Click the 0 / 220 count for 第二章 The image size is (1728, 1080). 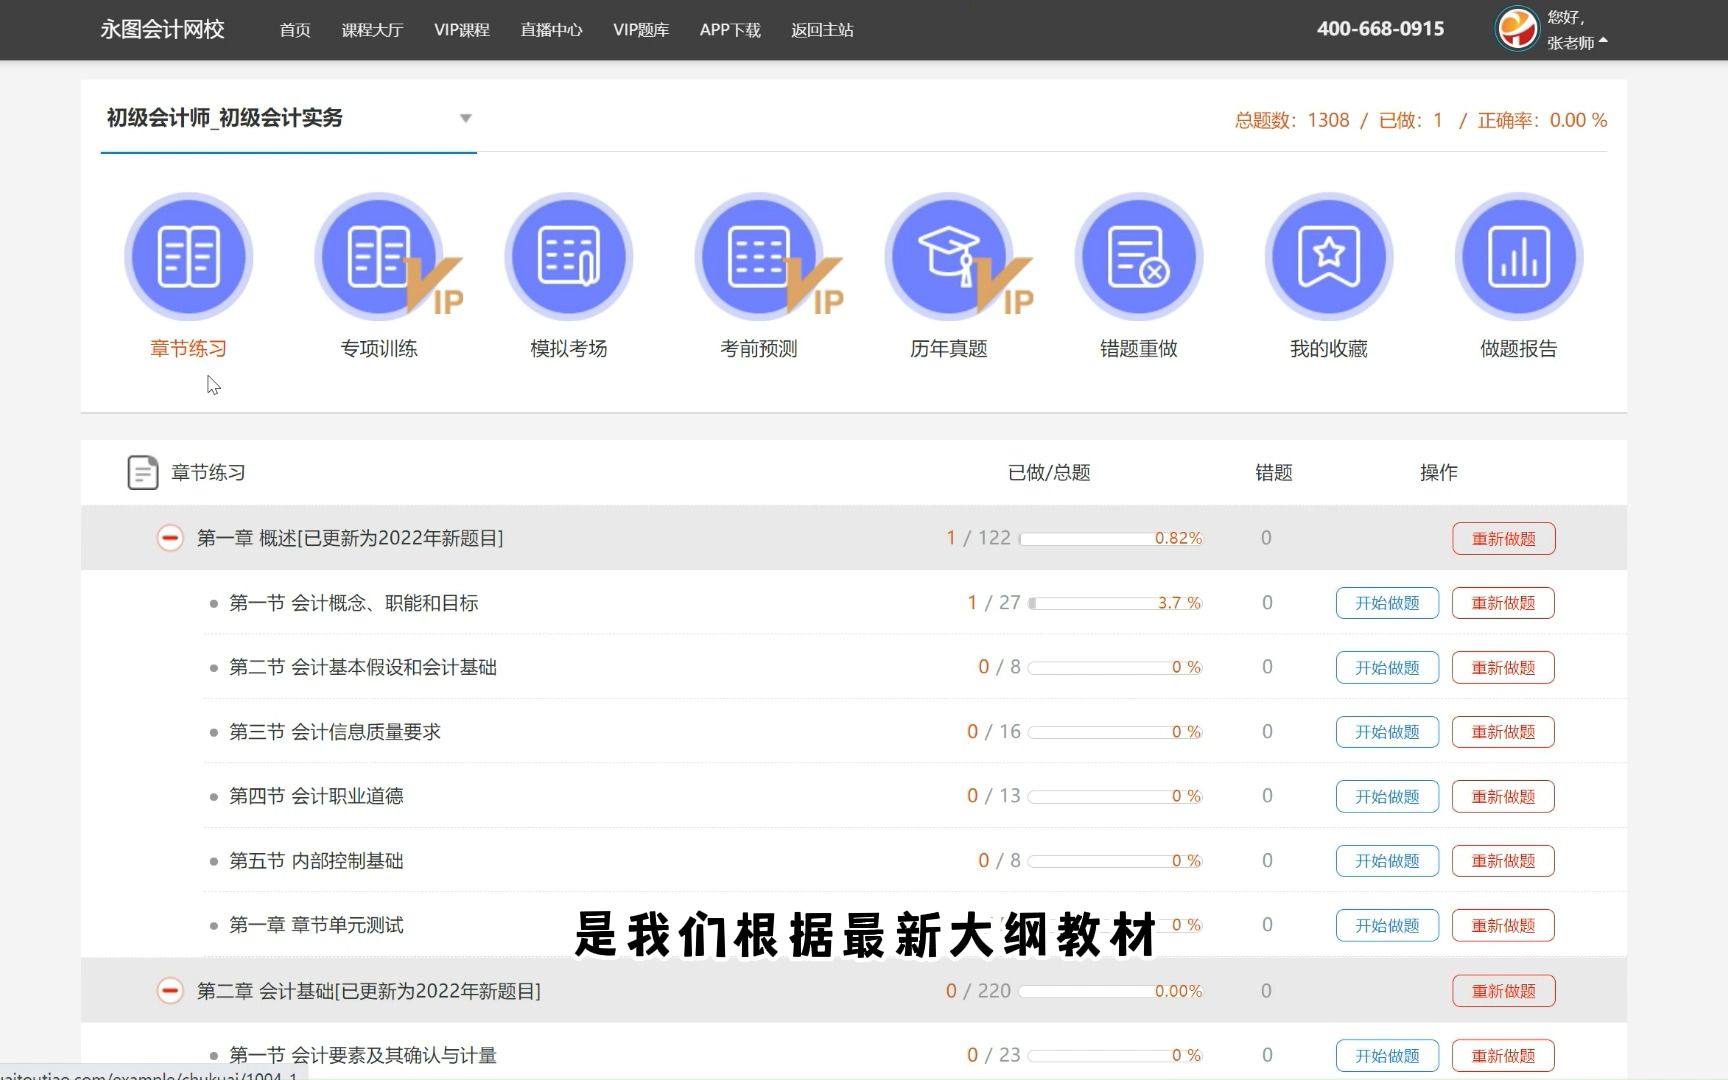click(x=978, y=991)
